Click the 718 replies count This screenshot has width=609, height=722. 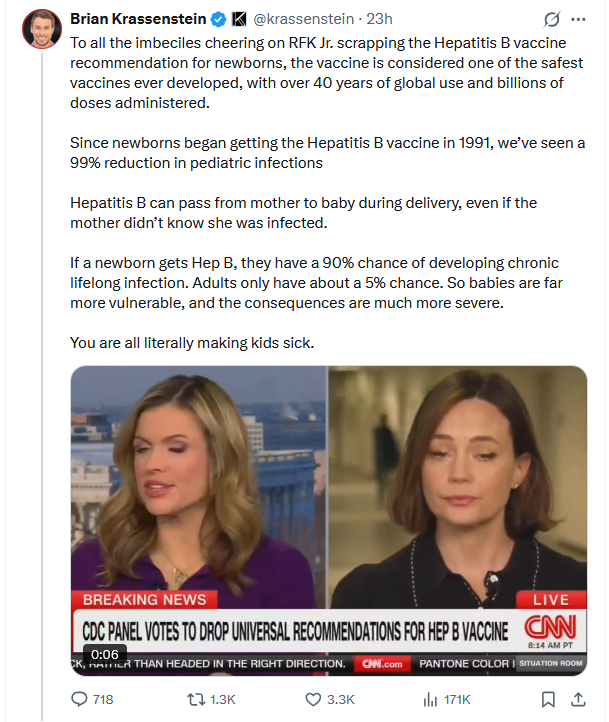pyautogui.click(x=103, y=699)
